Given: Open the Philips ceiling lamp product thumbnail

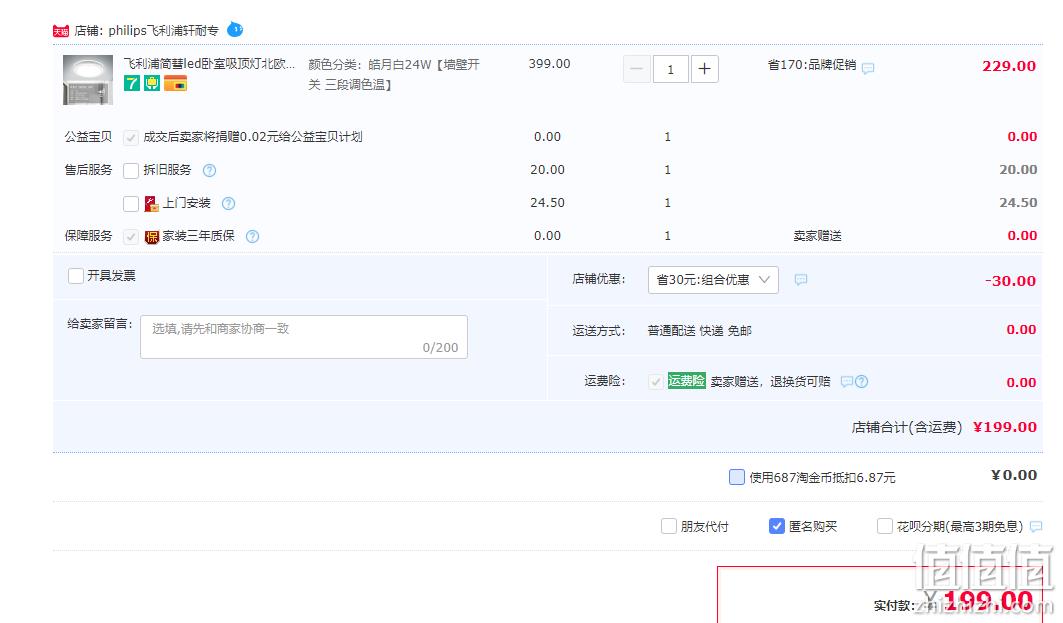Looking at the screenshot, I should click(x=88, y=80).
